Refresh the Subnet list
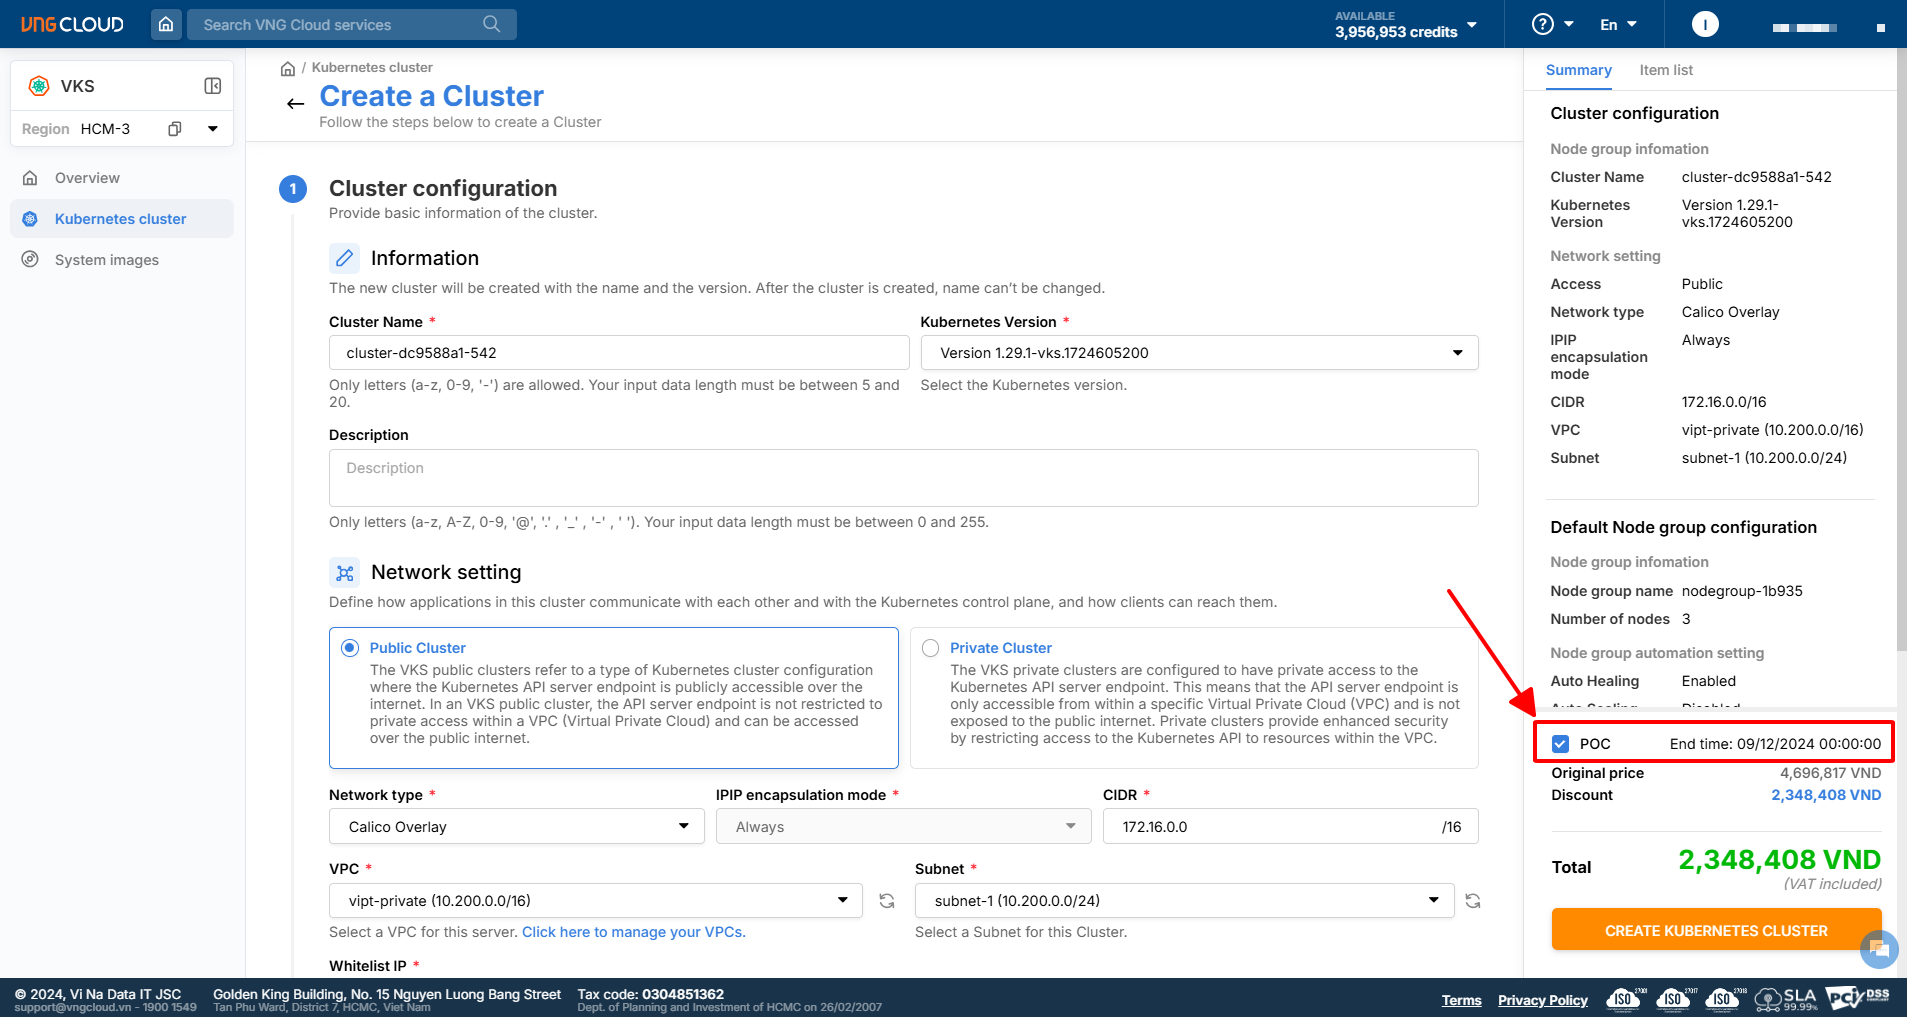1907x1017 pixels. pyautogui.click(x=1472, y=901)
